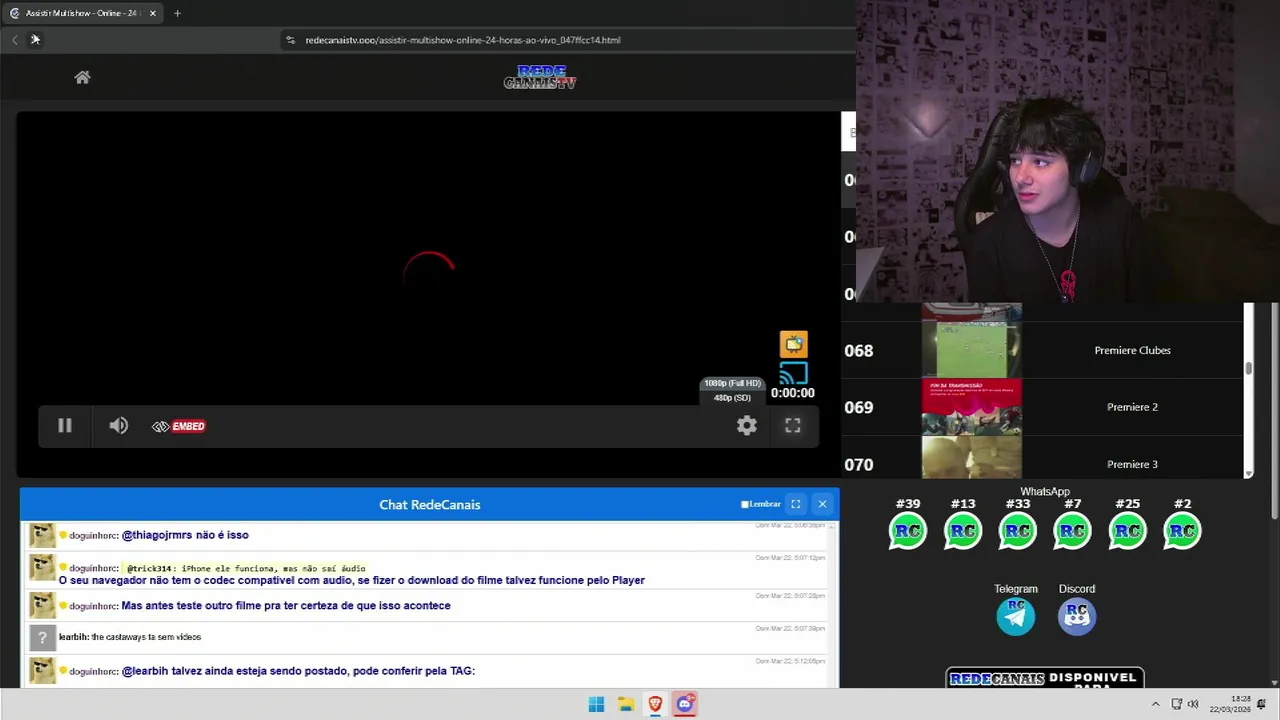The width and height of the screenshot is (1280, 720).
Task: Select channel 068 Premiere Clubes
Action: (1042, 350)
